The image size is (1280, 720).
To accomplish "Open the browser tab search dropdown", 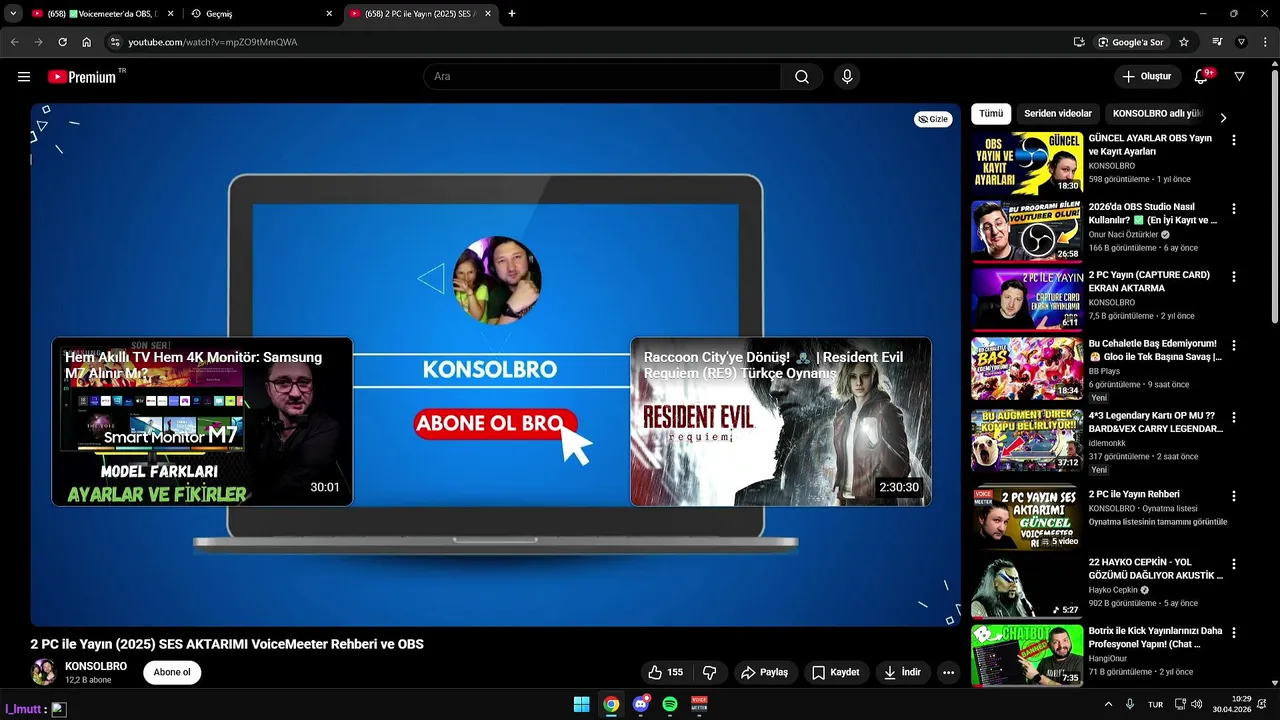I will click(13, 14).
